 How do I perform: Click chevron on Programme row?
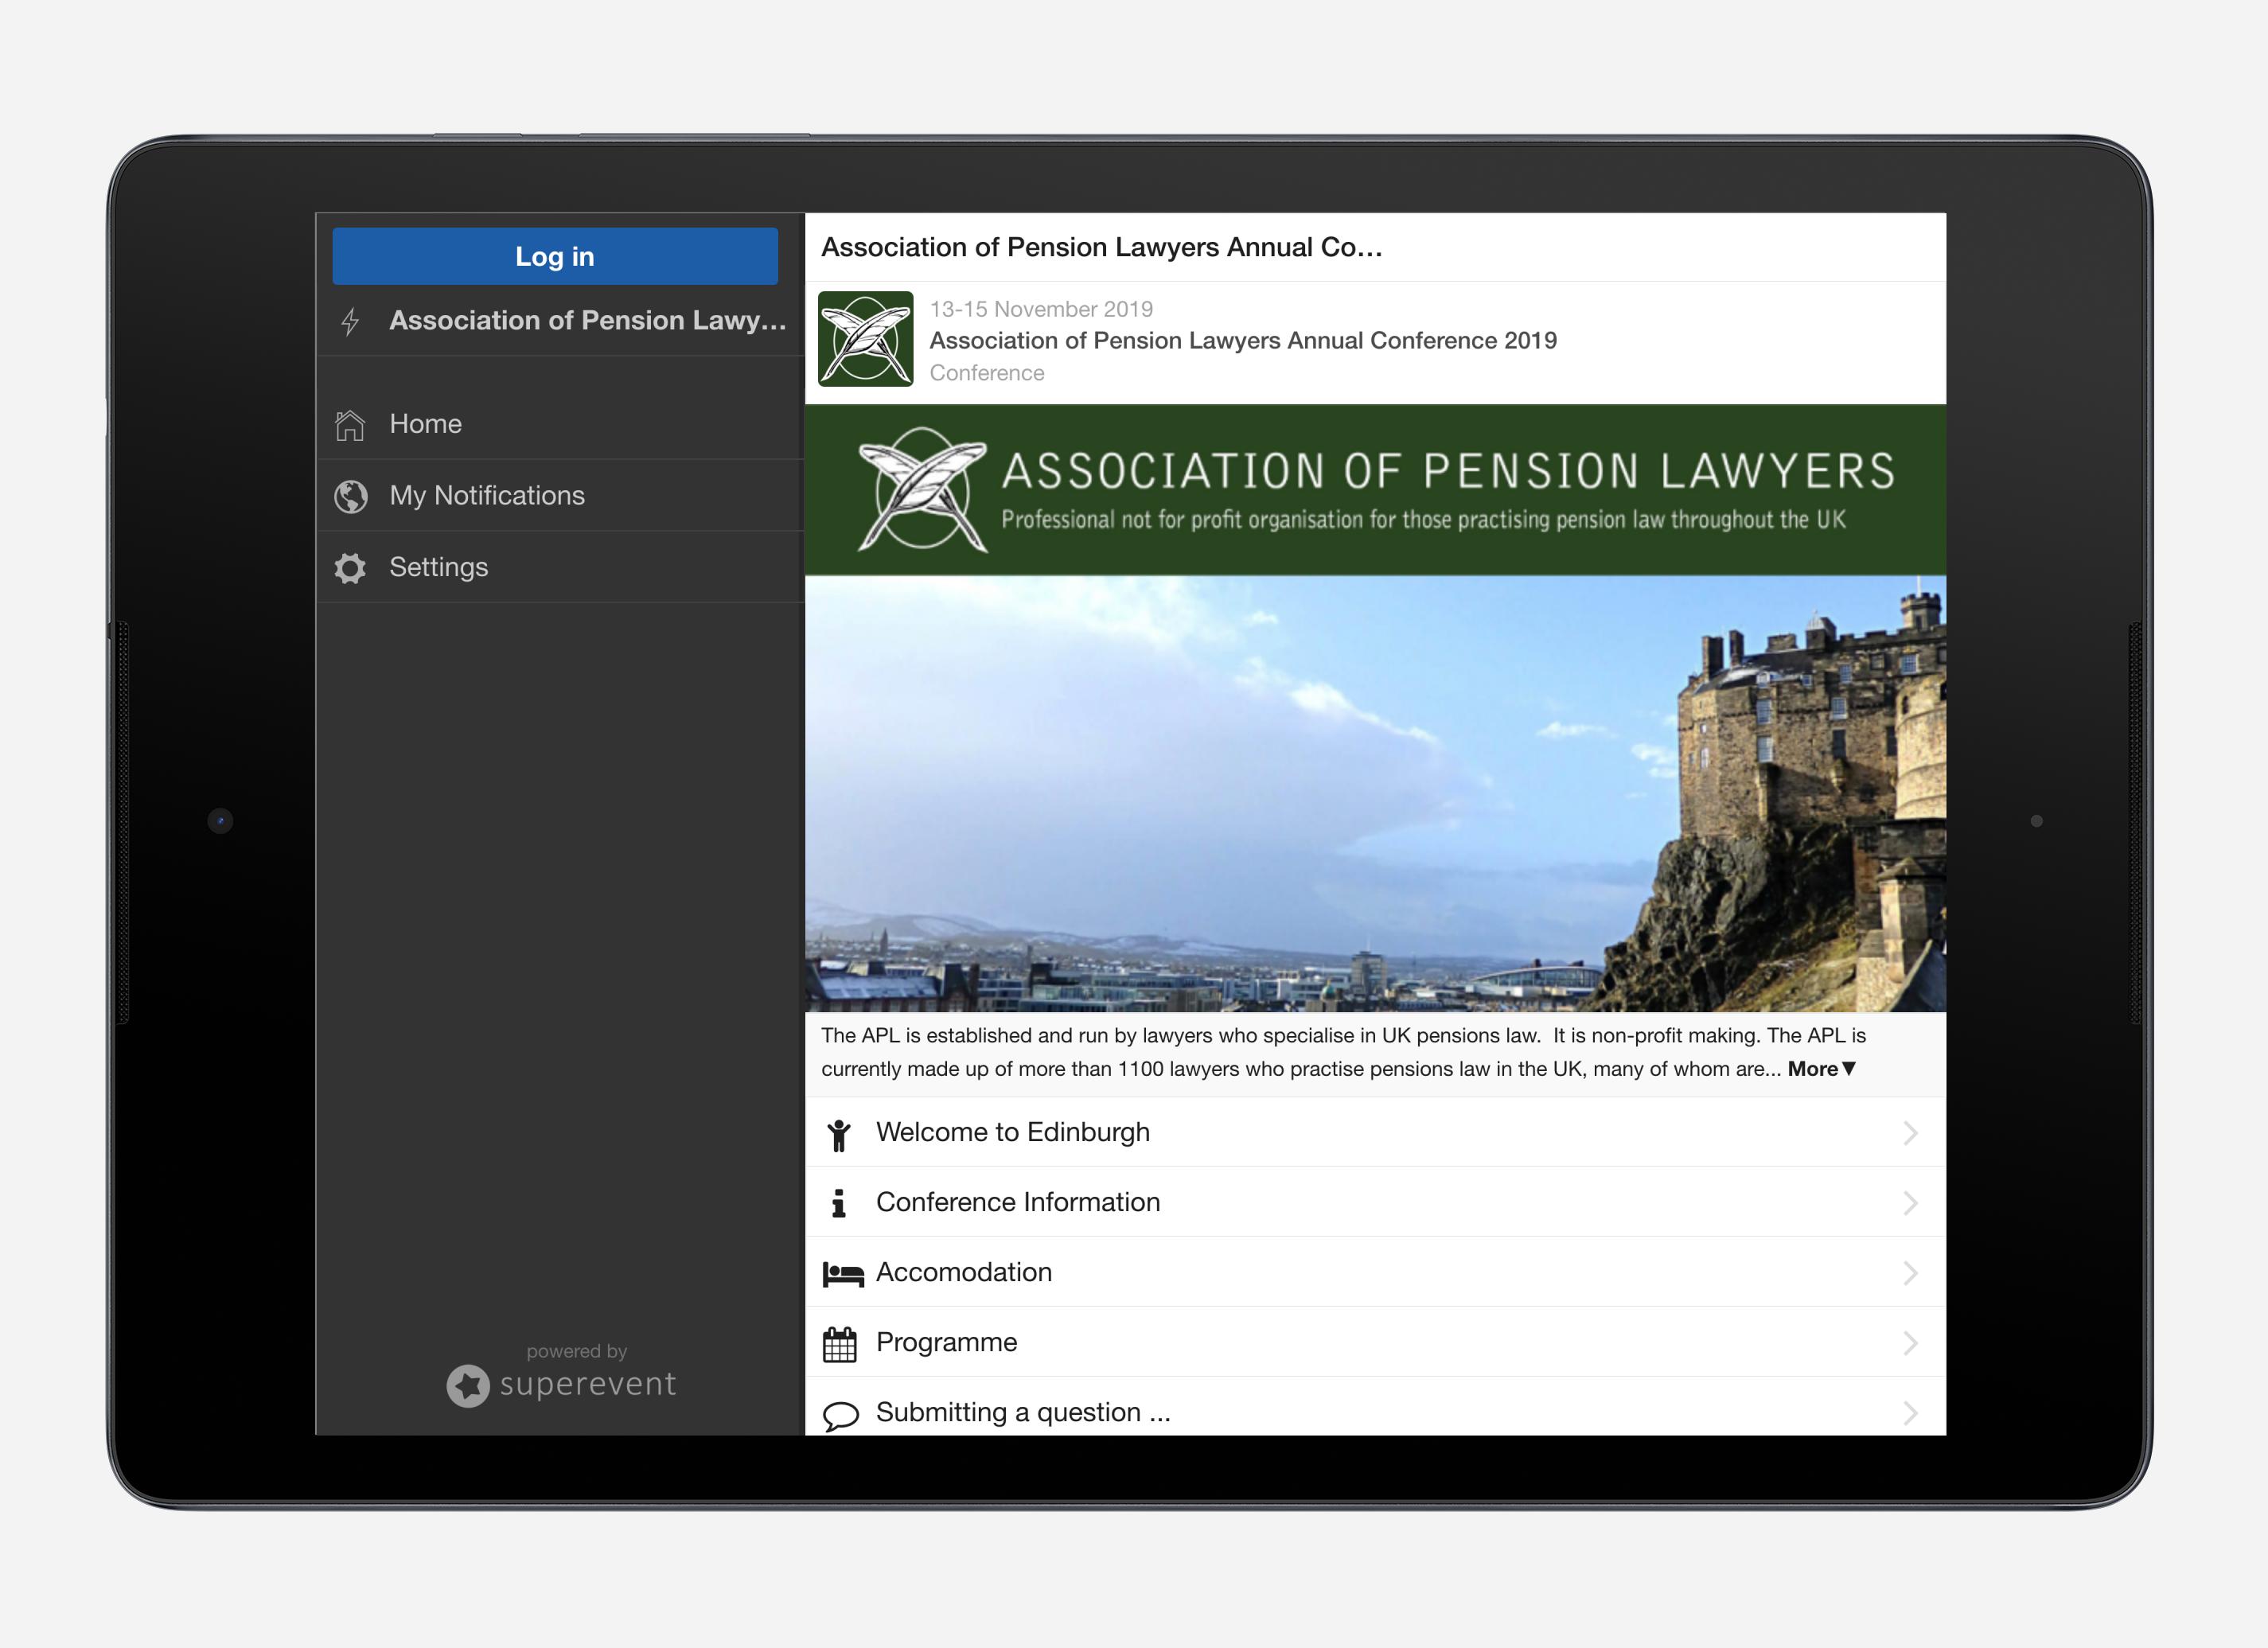point(1910,1343)
